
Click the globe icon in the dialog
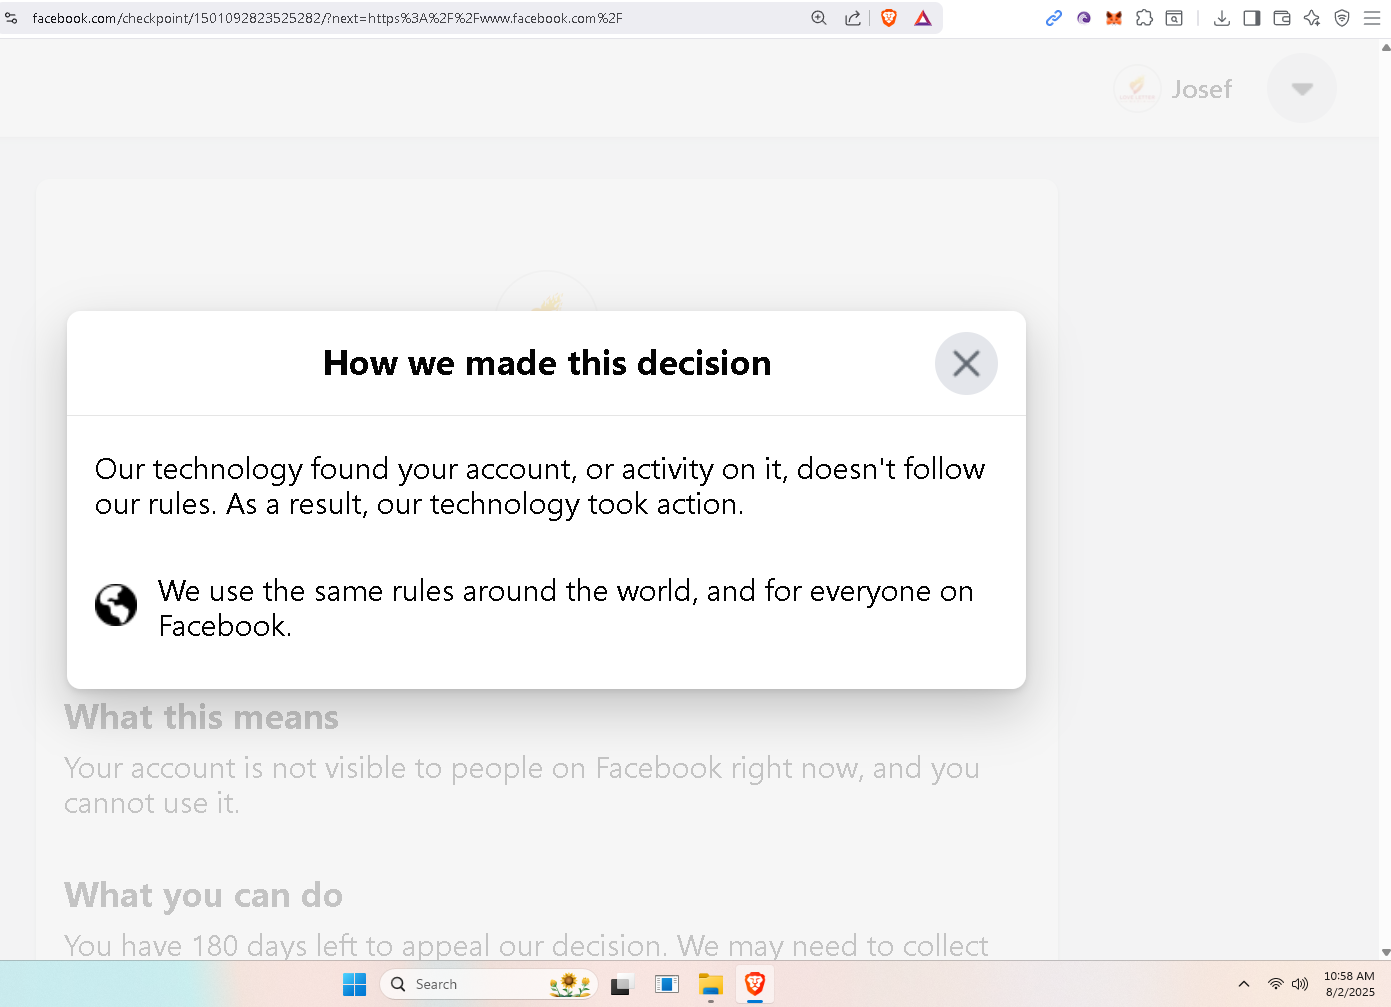(x=116, y=605)
